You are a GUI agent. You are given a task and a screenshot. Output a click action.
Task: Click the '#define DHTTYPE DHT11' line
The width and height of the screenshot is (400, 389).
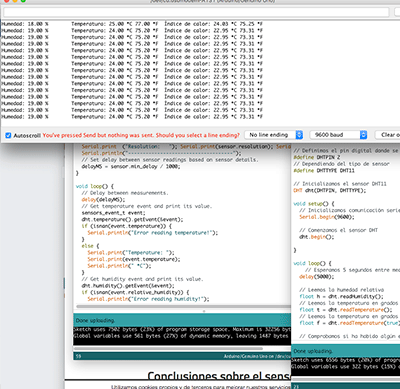324,171
